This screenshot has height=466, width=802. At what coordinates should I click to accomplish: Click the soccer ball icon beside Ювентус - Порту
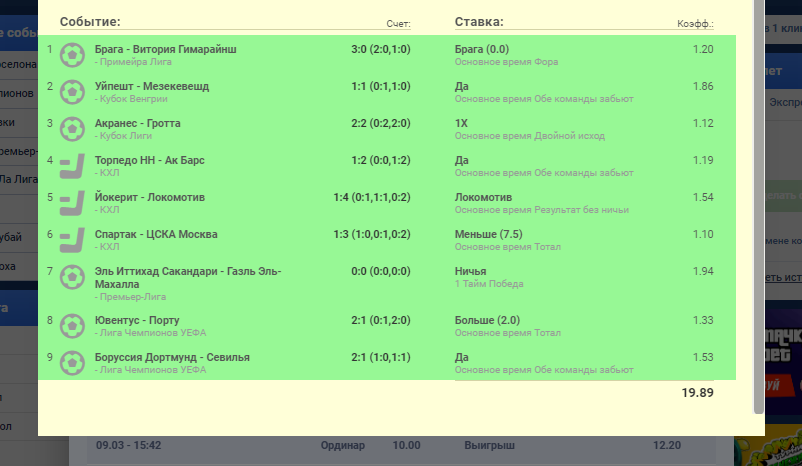72,326
